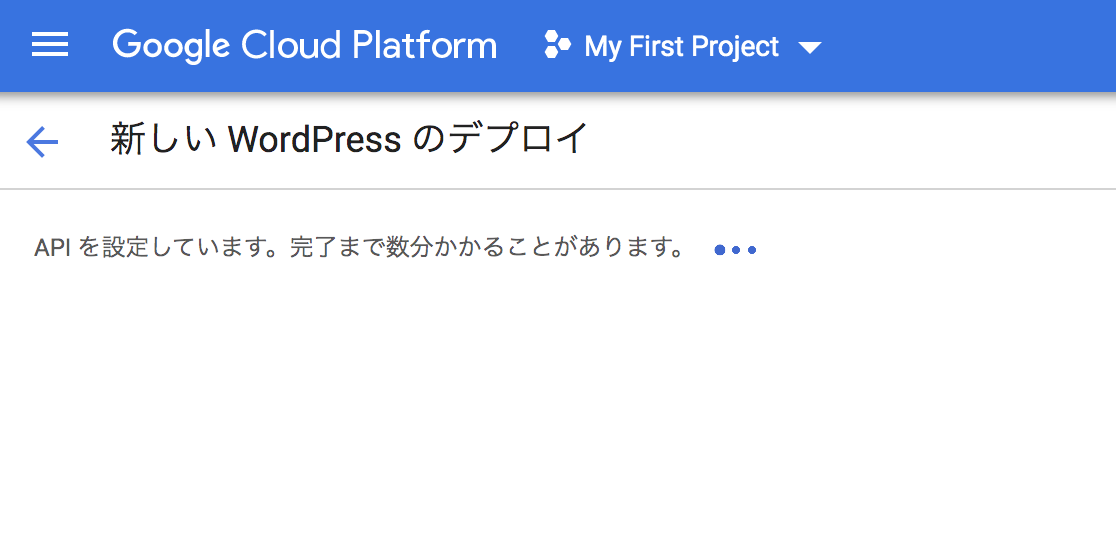
Task: Click the word Project in the project picker
Action: tap(735, 48)
